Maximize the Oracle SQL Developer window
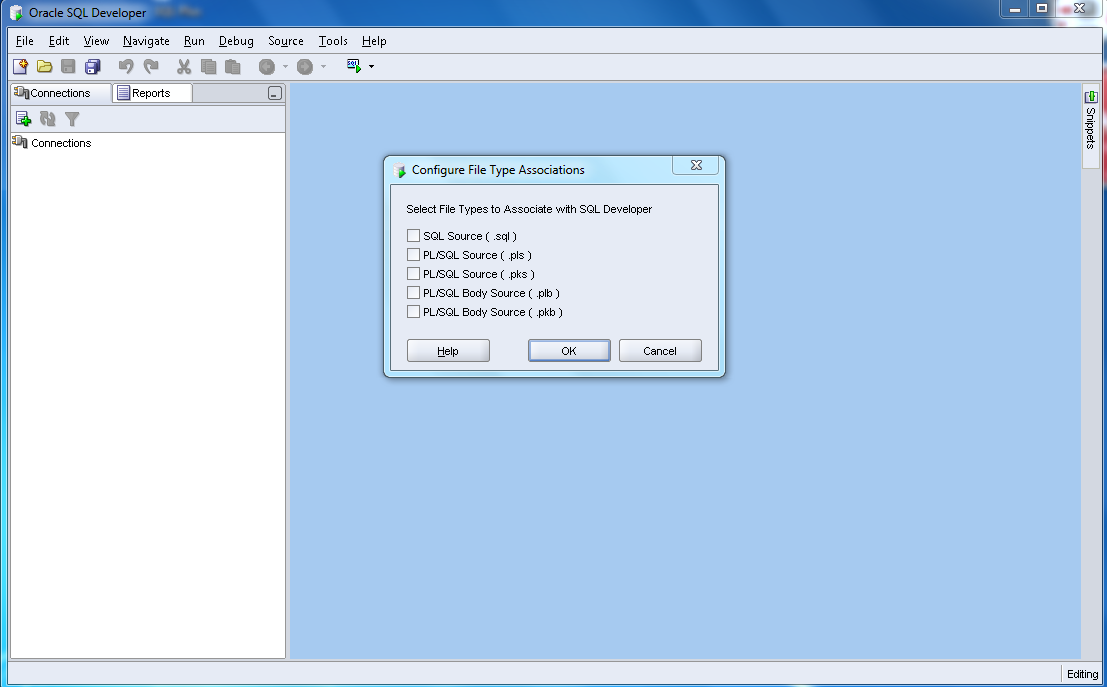The image size is (1107, 687). click(x=1041, y=9)
